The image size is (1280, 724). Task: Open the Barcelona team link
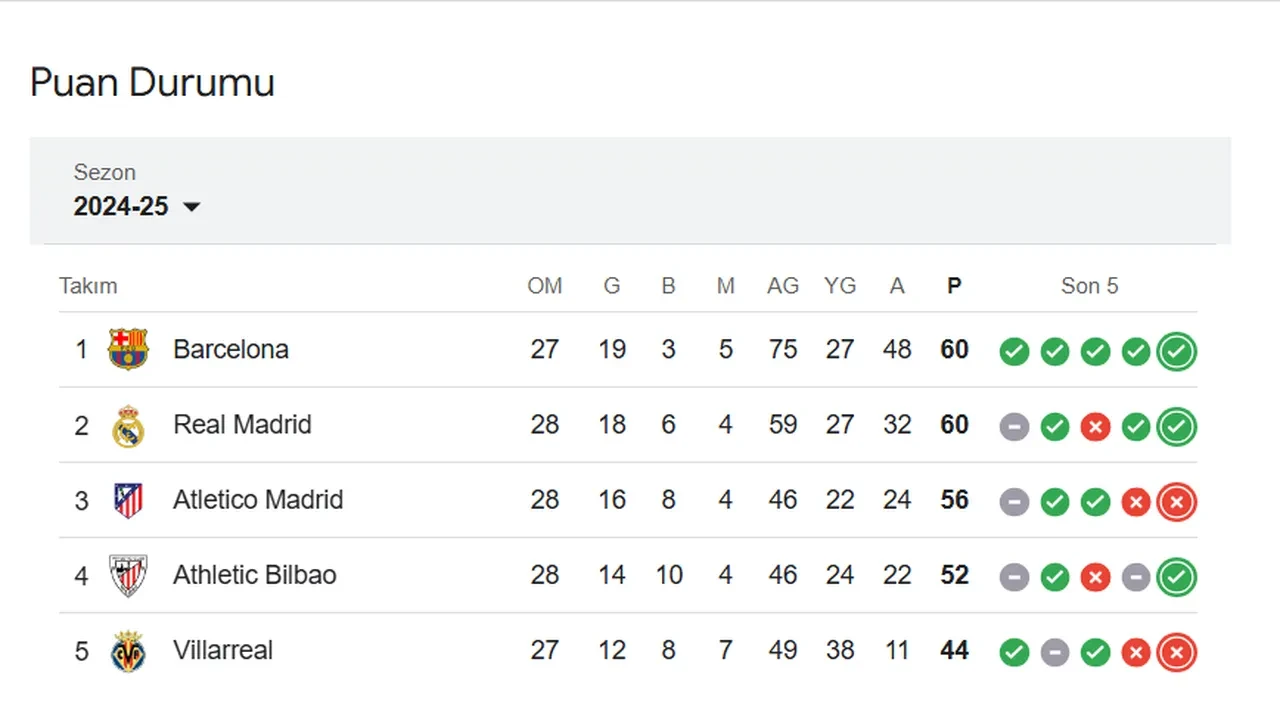pos(231,349)
